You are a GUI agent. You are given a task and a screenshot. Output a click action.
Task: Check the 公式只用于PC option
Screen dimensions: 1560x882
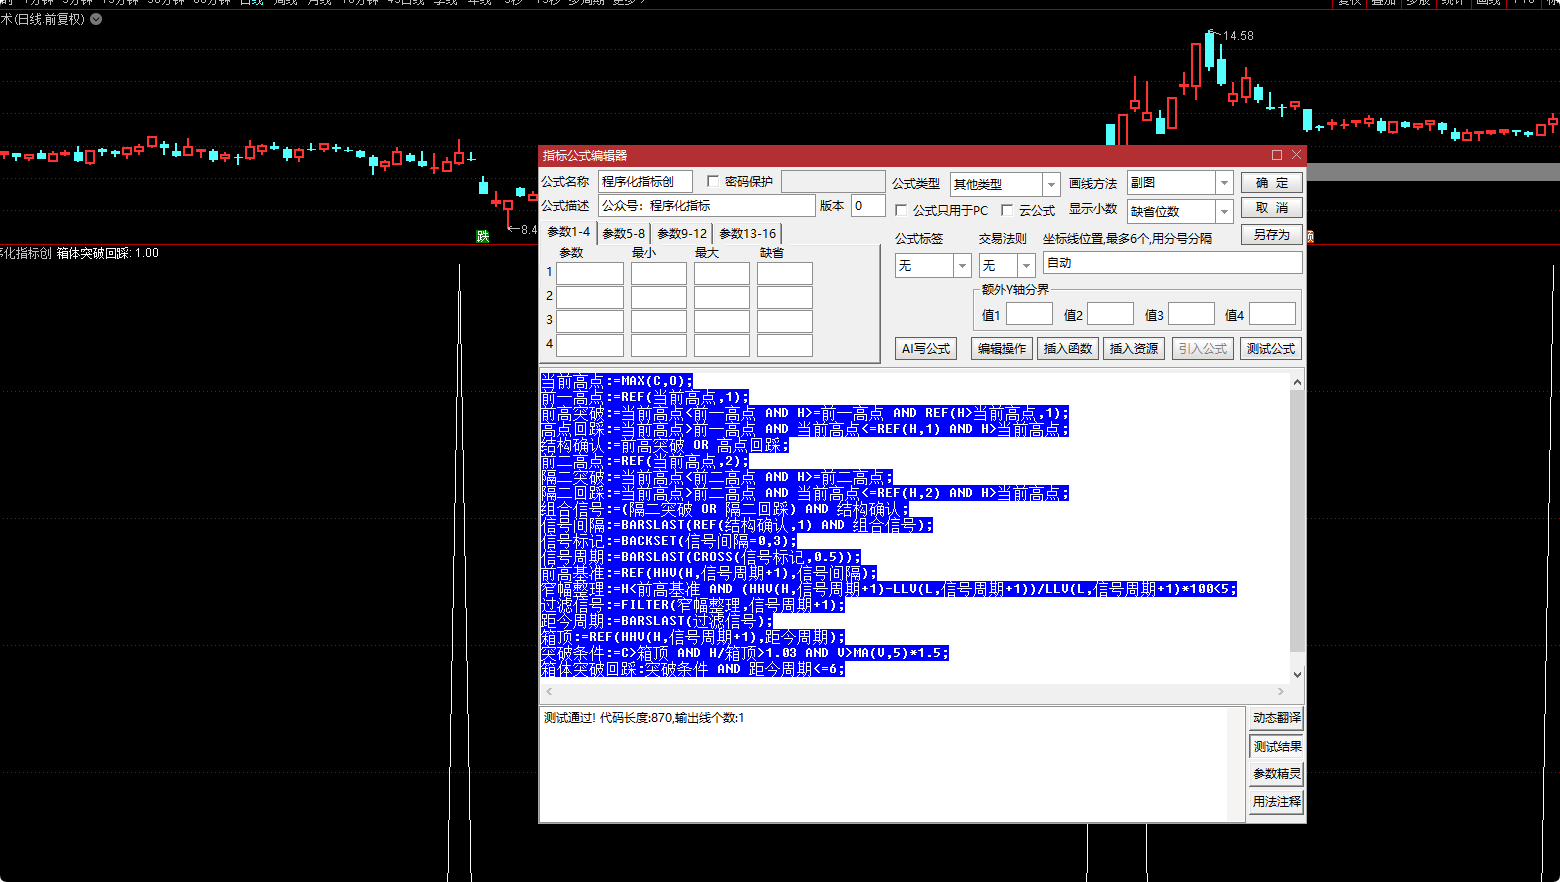tap(901, 210)
